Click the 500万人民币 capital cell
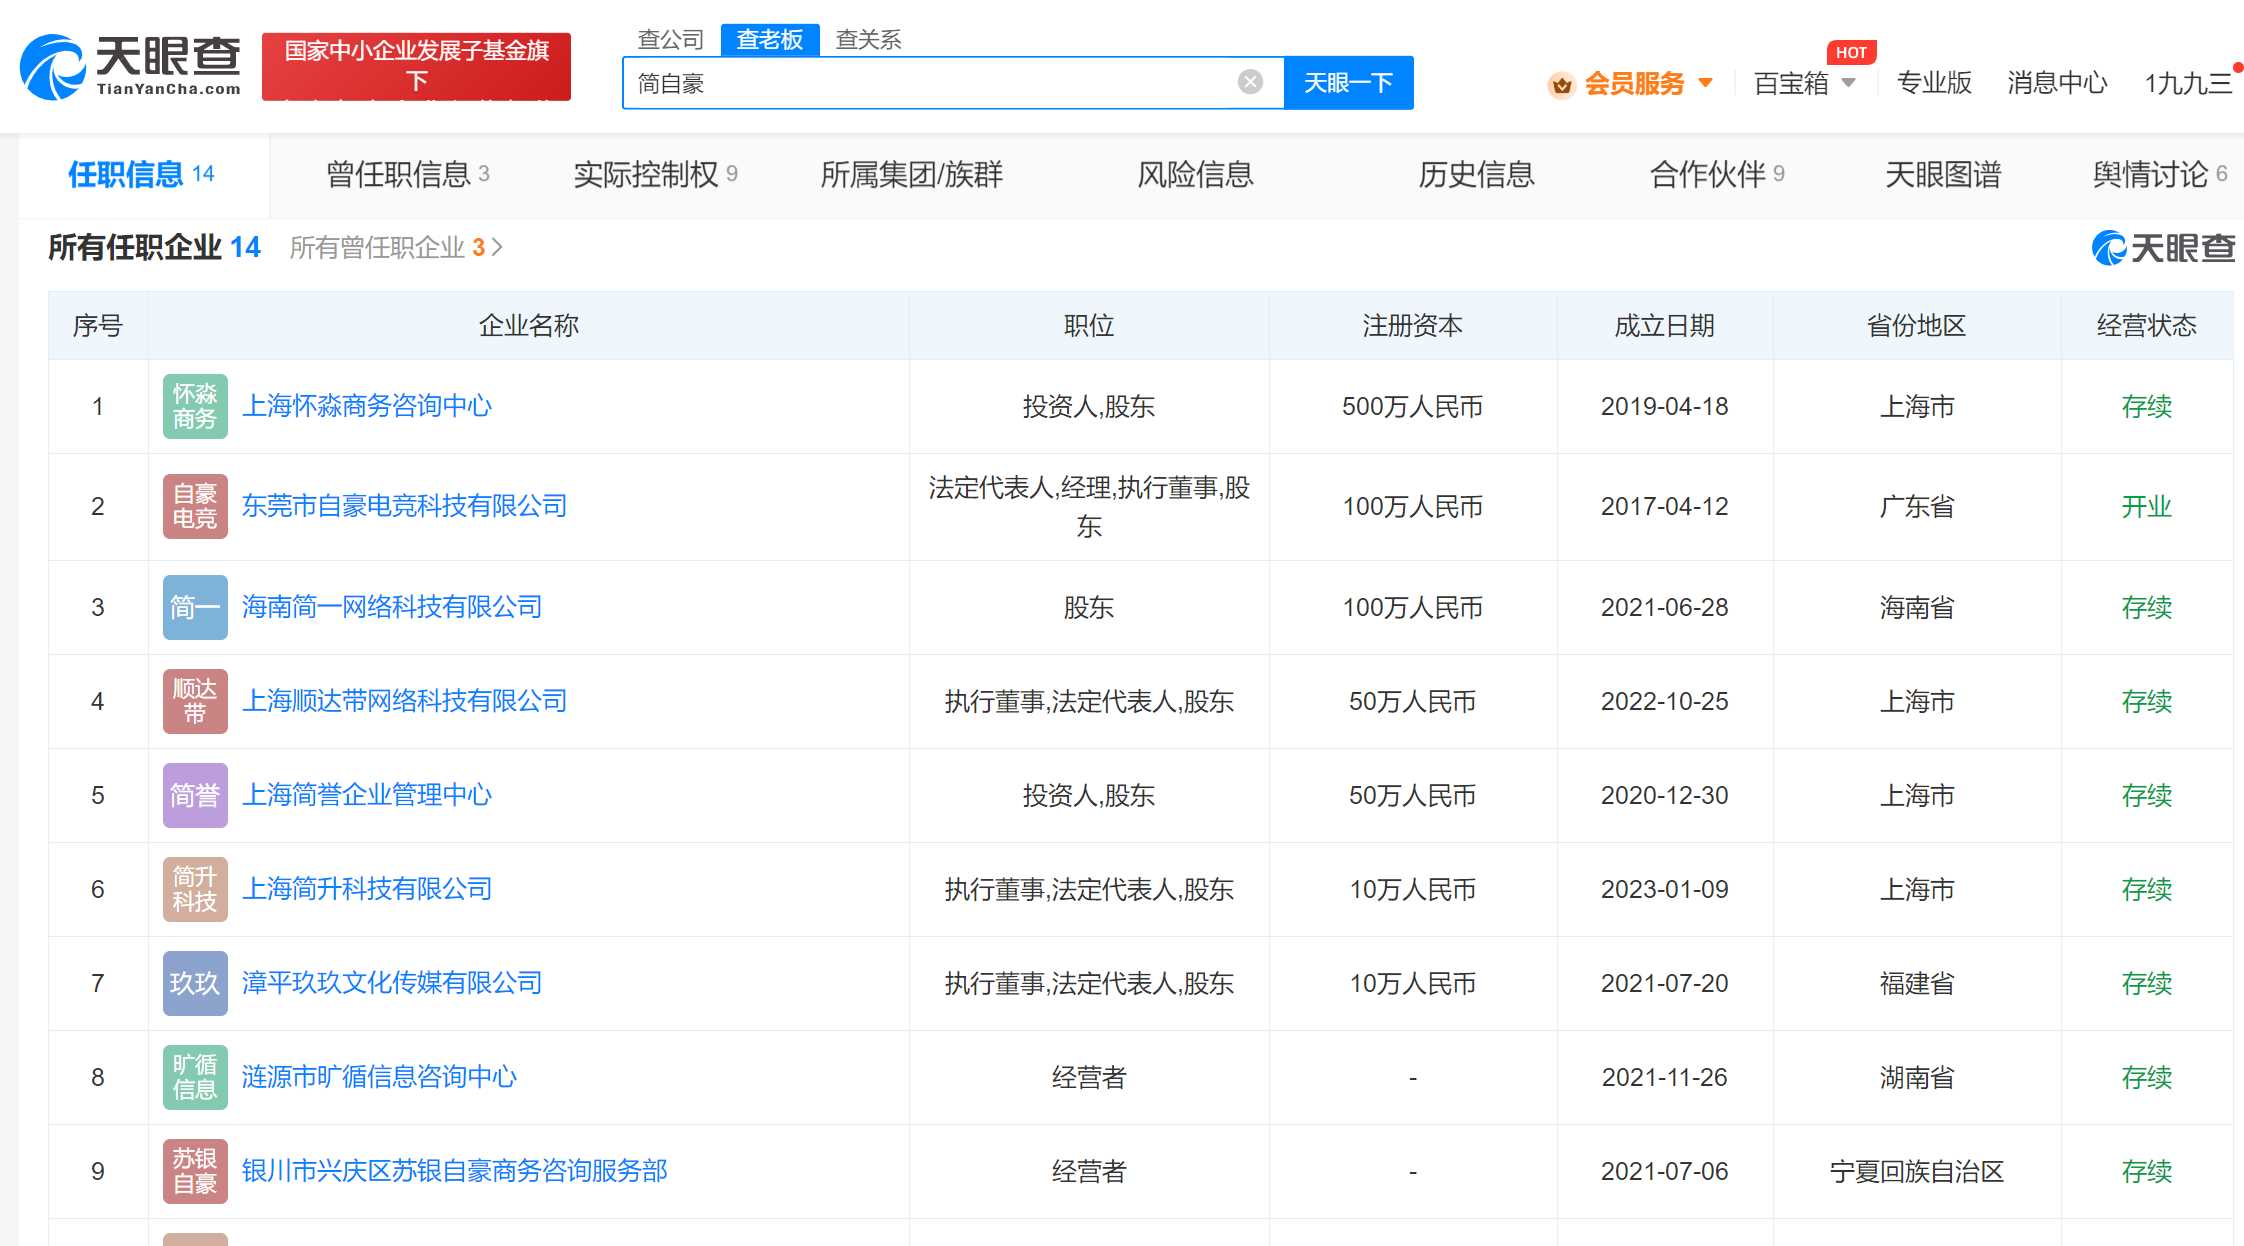The image size is (2244, 1246). click(x=1412, y=407)
